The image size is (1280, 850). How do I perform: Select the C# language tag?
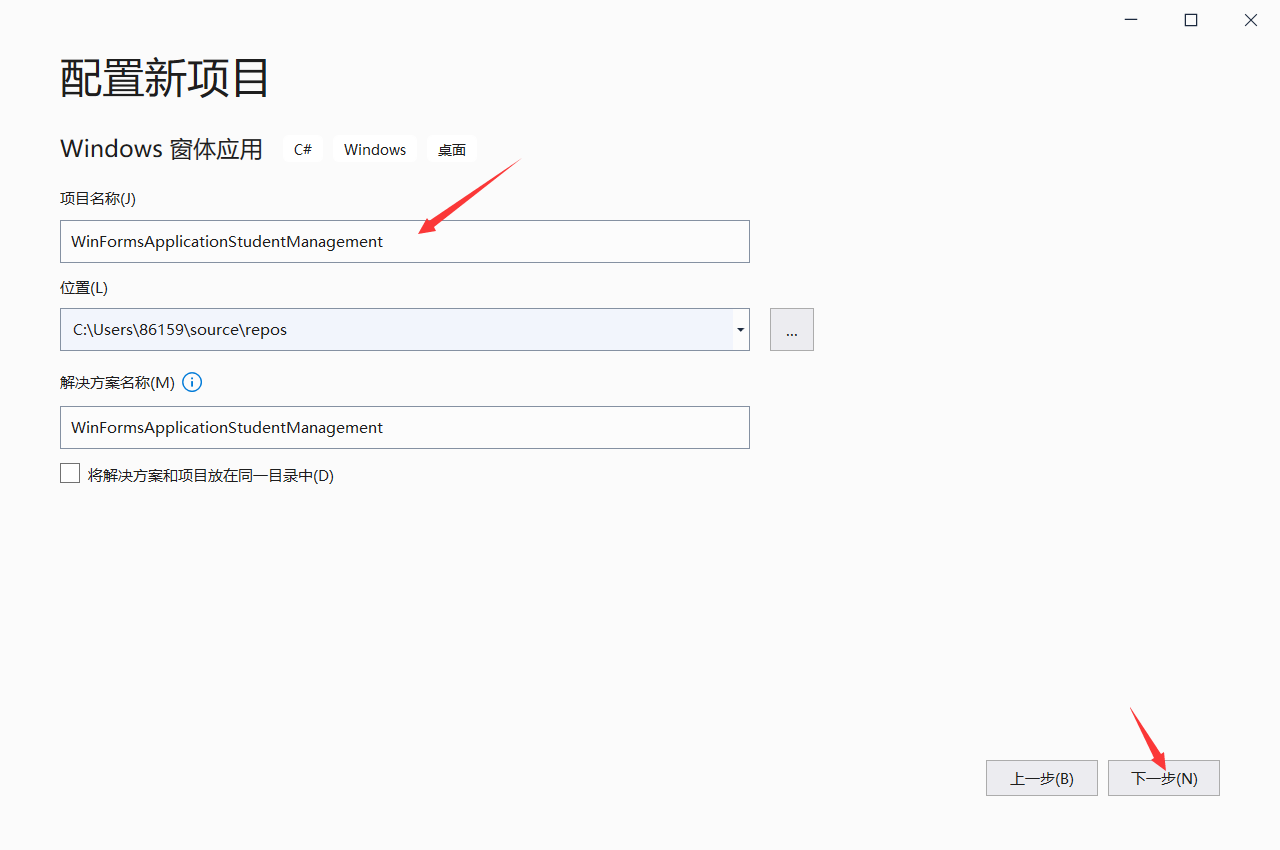(303, 148)
